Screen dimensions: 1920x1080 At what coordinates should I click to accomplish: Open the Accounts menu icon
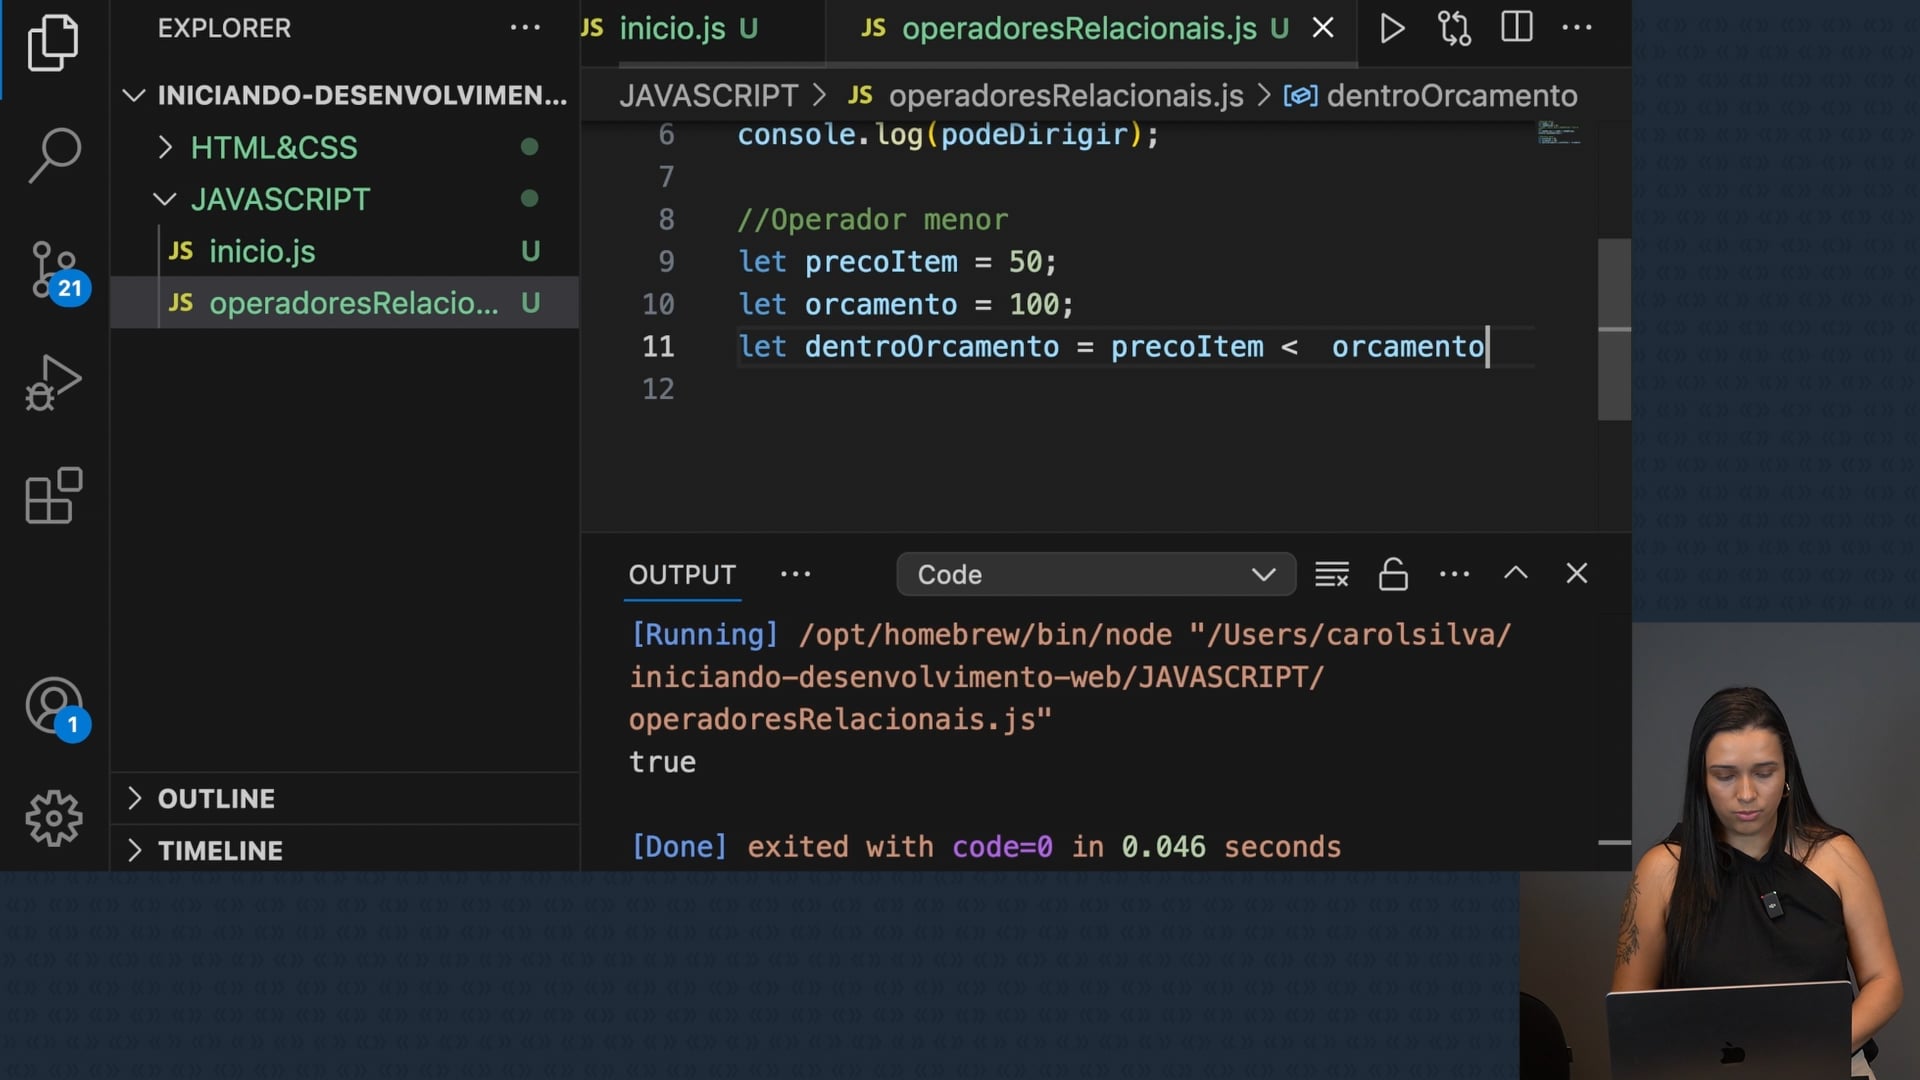(54, 706)
